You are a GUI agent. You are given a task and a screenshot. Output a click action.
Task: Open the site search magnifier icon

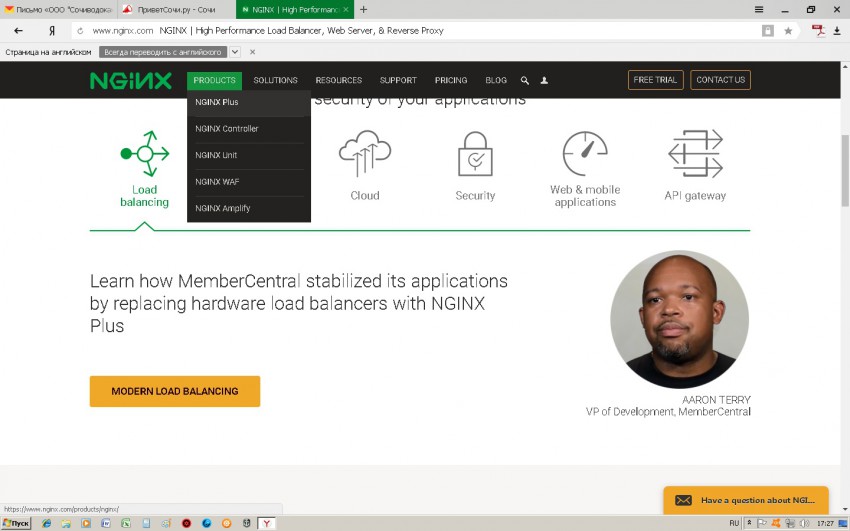[x=525, y=80]
